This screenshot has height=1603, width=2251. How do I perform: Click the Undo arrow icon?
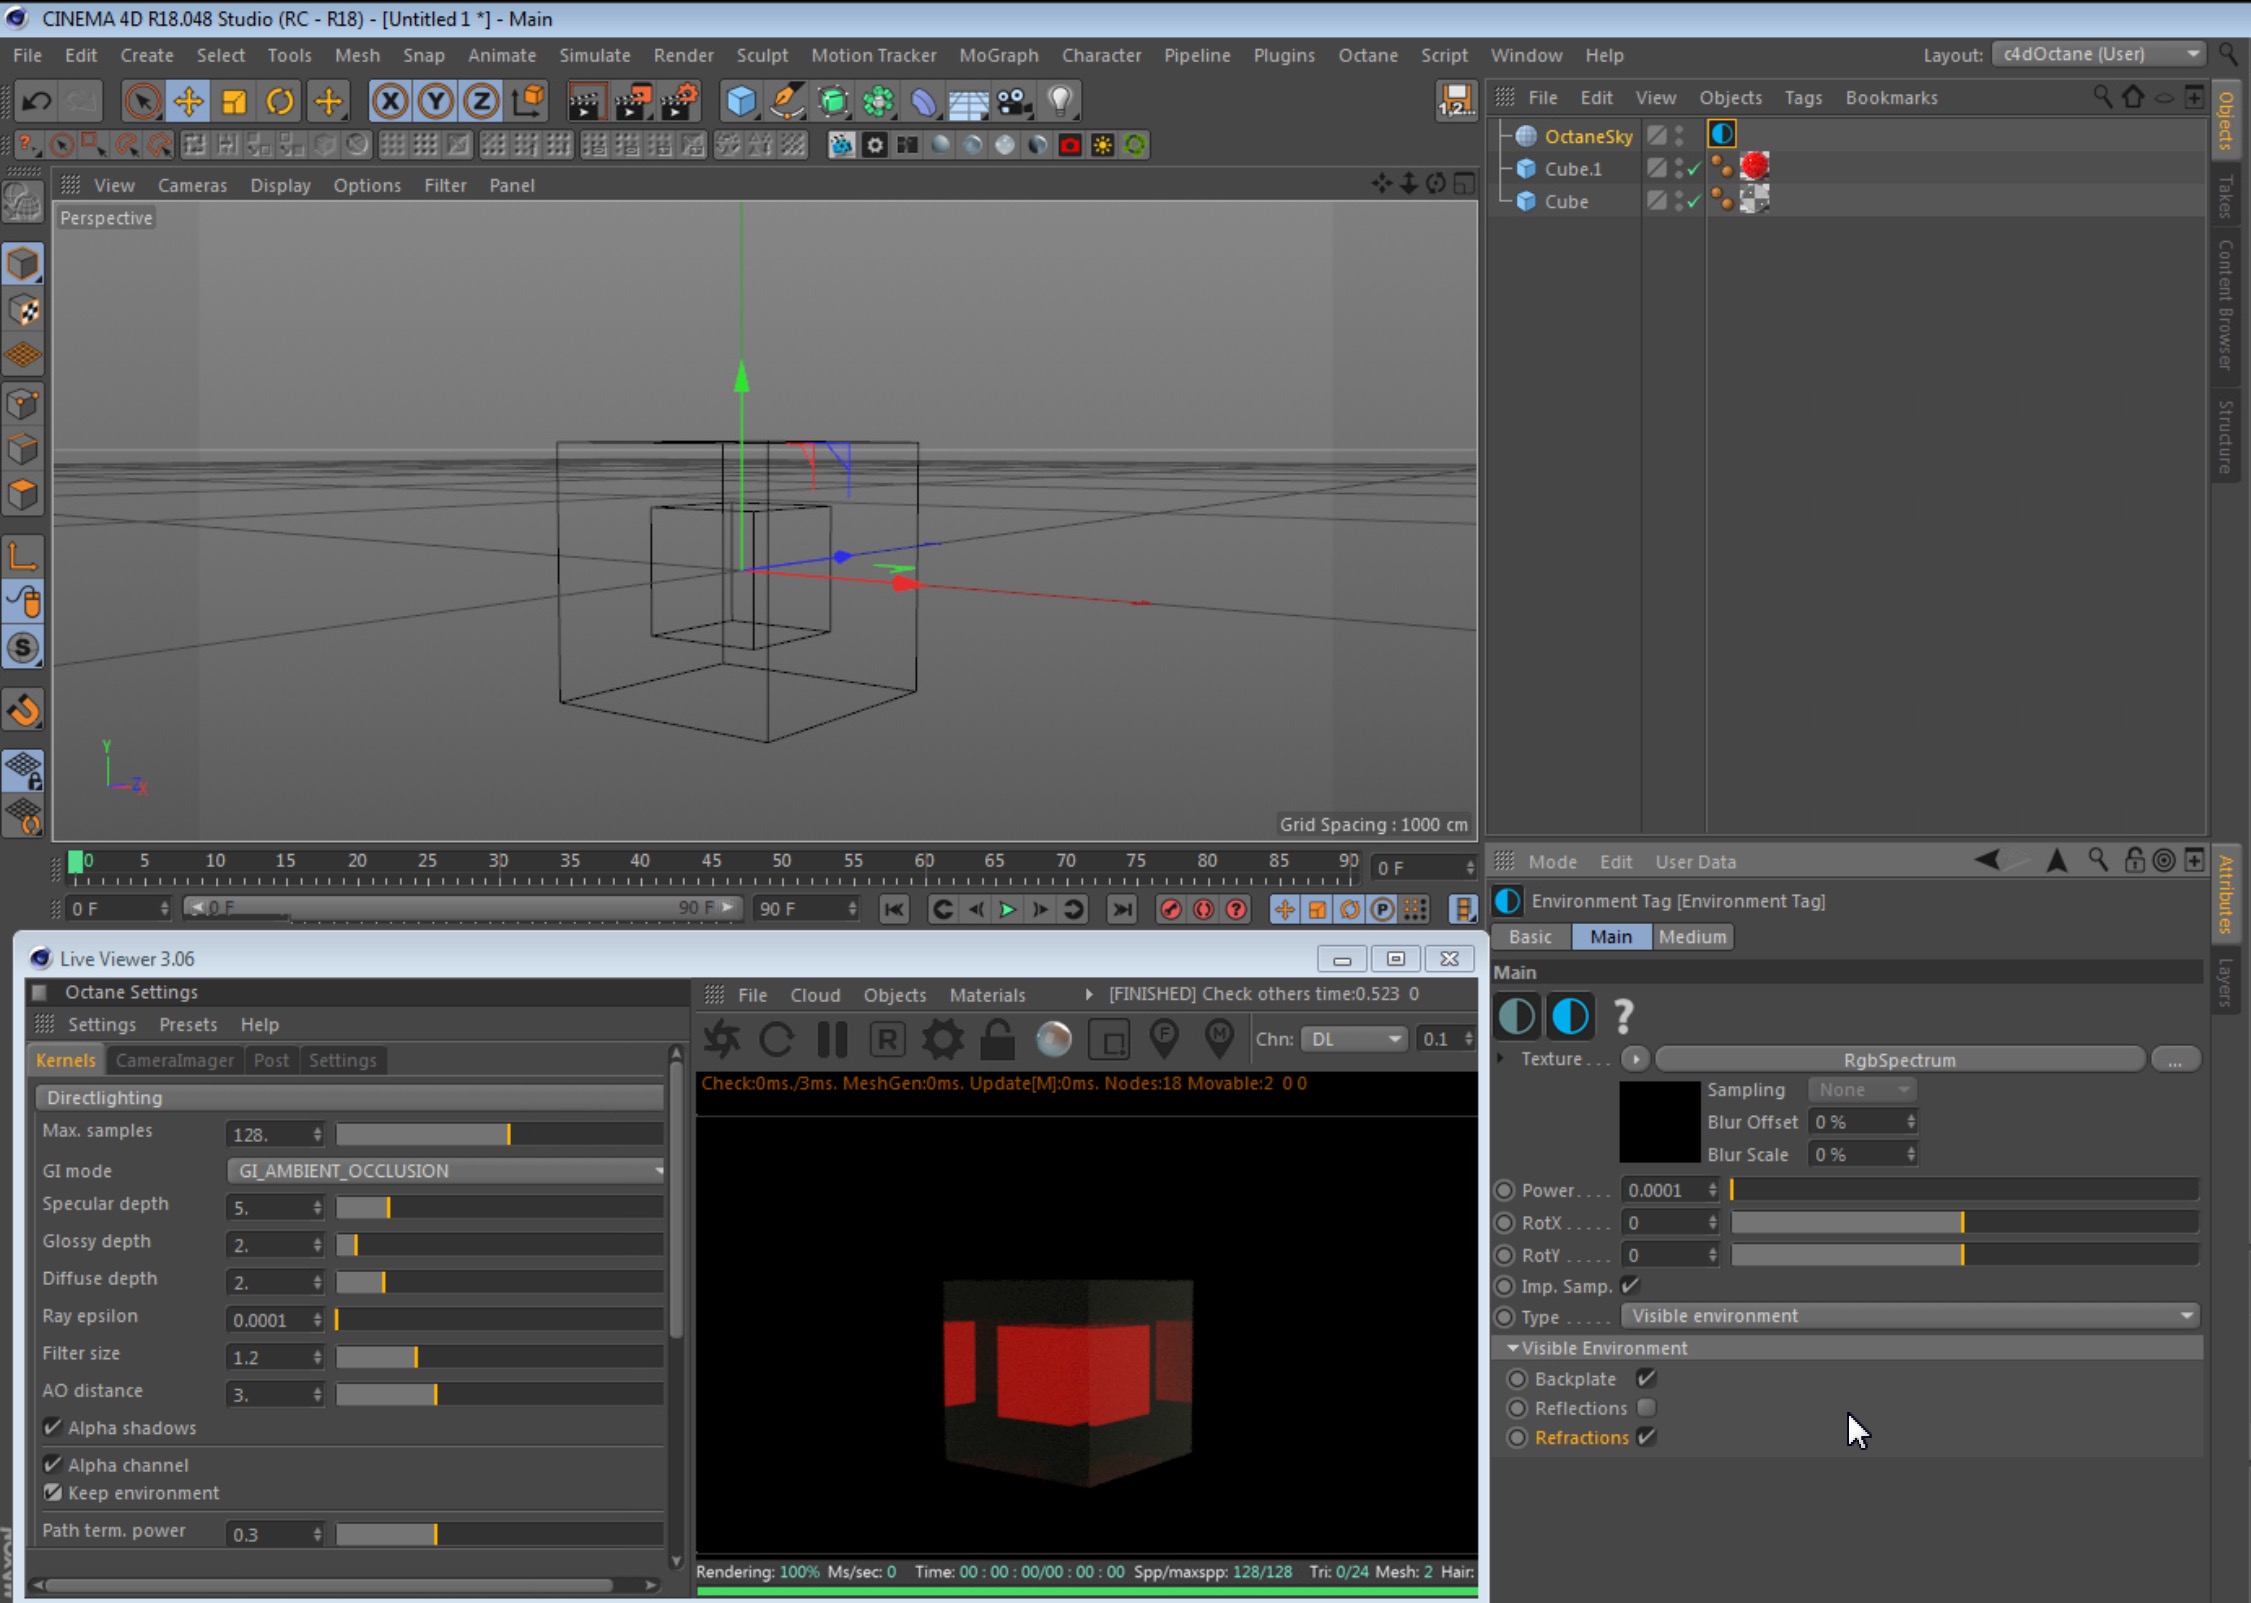(x=37, y=101)
